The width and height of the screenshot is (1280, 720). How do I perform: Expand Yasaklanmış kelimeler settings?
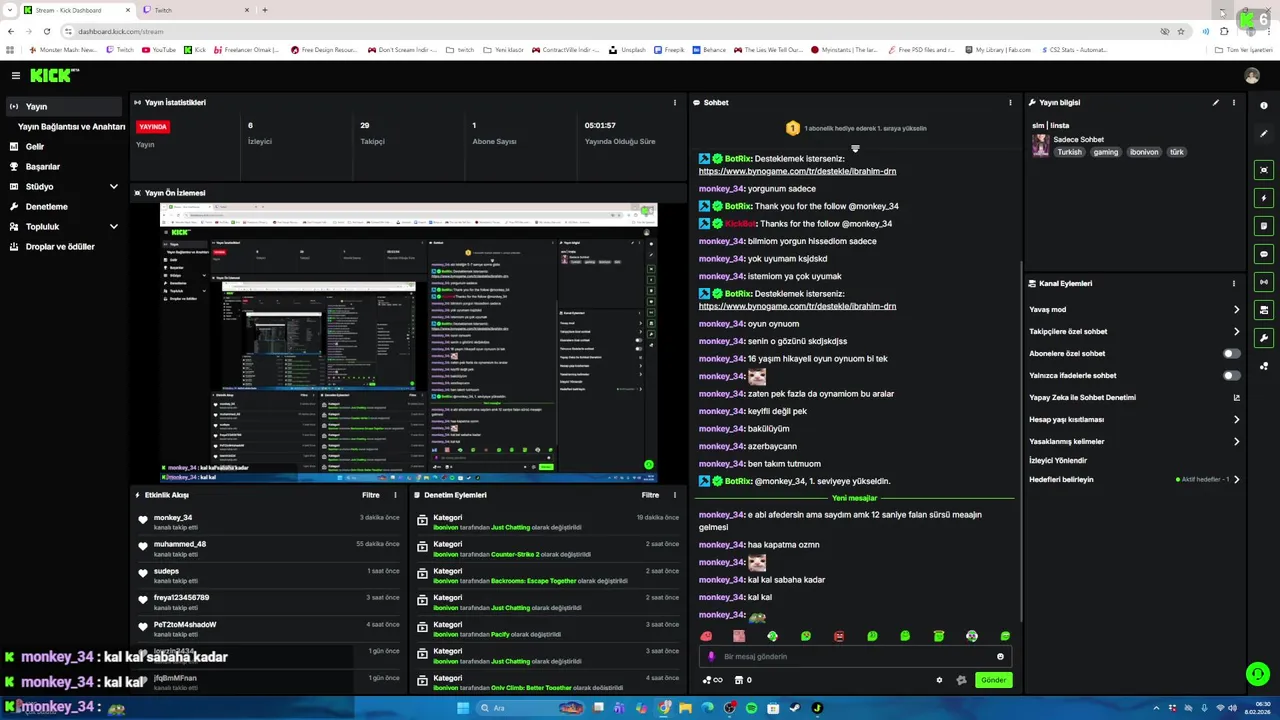[1236, 441]
